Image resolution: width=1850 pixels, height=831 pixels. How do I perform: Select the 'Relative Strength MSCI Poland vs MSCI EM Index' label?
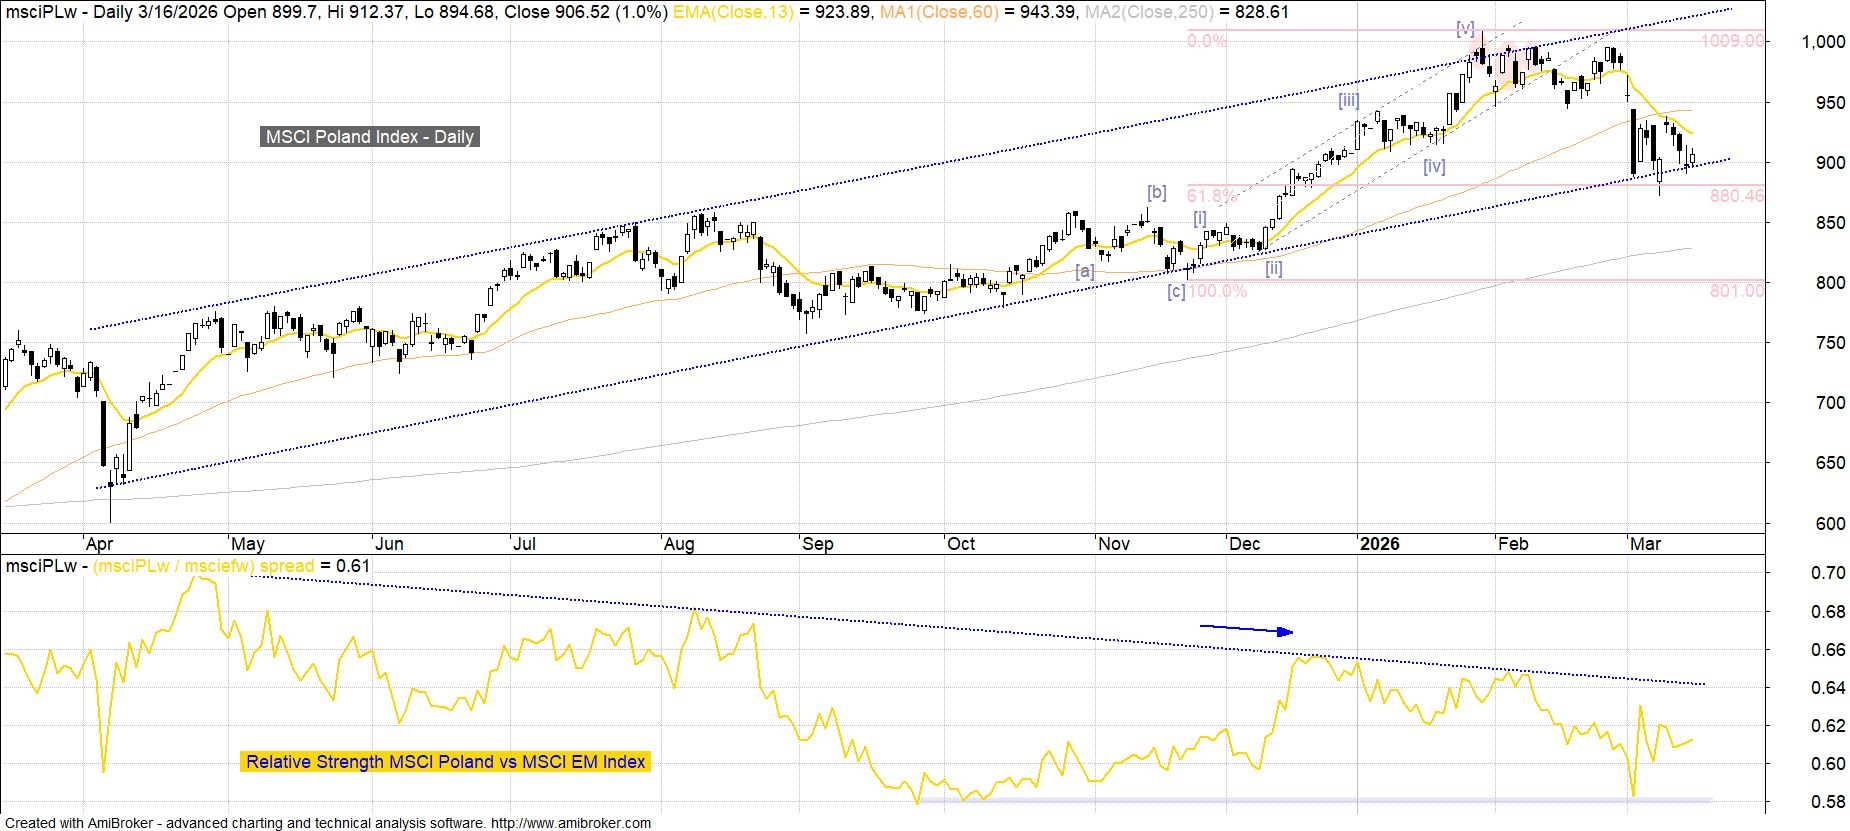tap(445, 762)
